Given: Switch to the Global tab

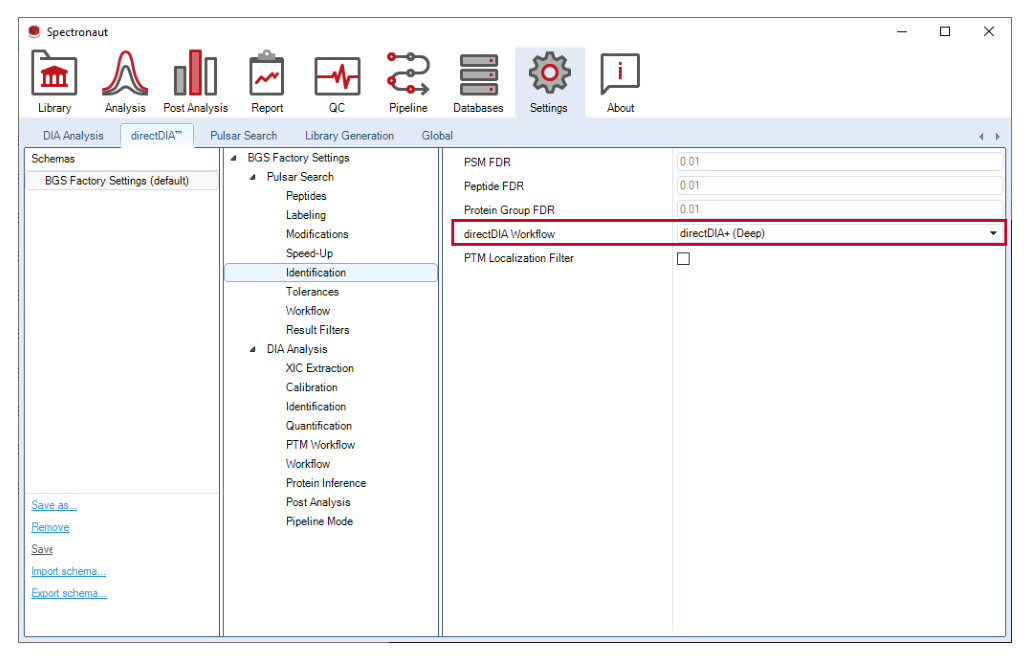Looking at the screenshot, I should click(437, 136).
